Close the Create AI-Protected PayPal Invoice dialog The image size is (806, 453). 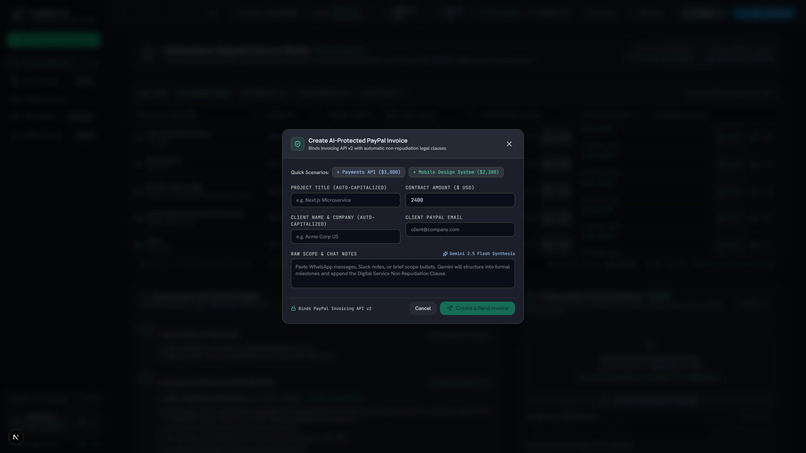tap(509, 144)
